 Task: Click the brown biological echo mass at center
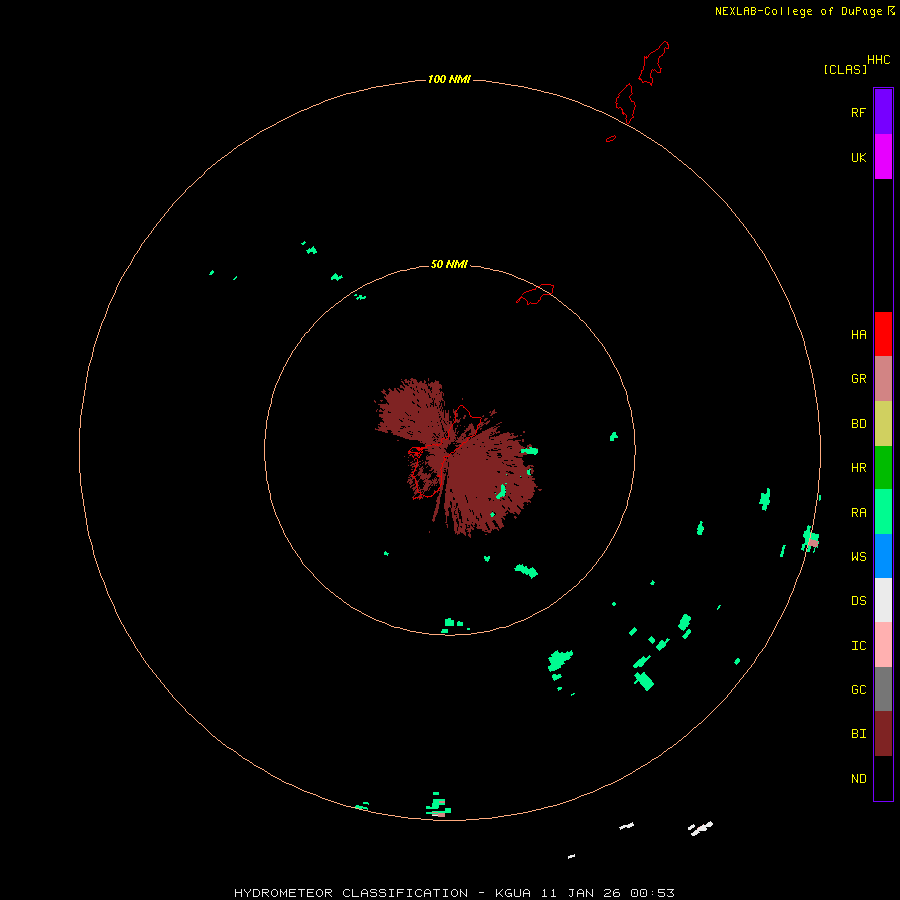tap(459, 459)
